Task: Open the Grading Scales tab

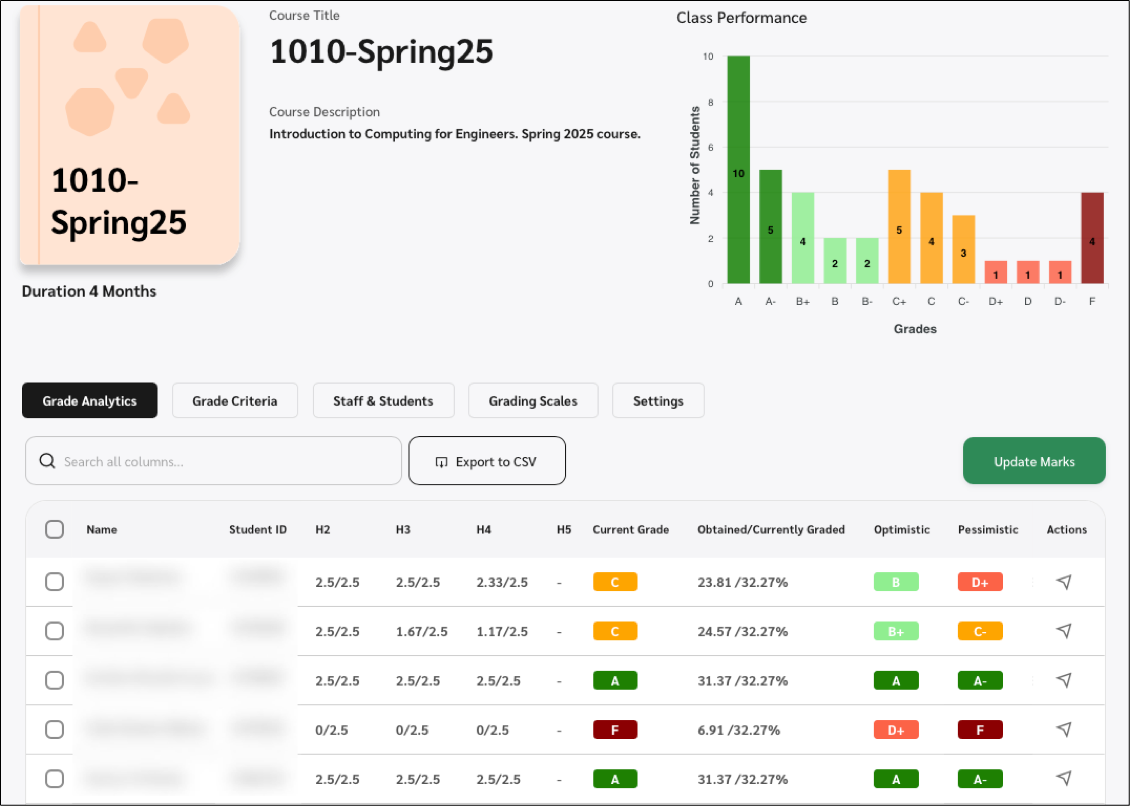Action: [532, 401]
